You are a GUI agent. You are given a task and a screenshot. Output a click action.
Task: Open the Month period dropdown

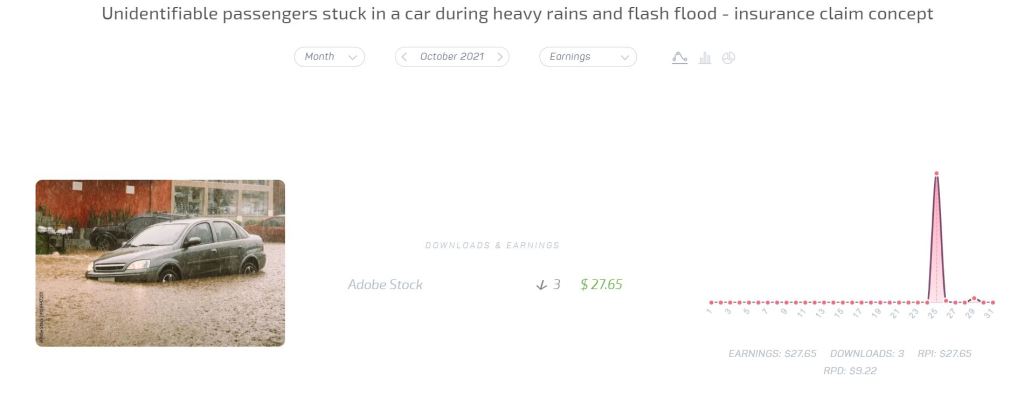329,57
